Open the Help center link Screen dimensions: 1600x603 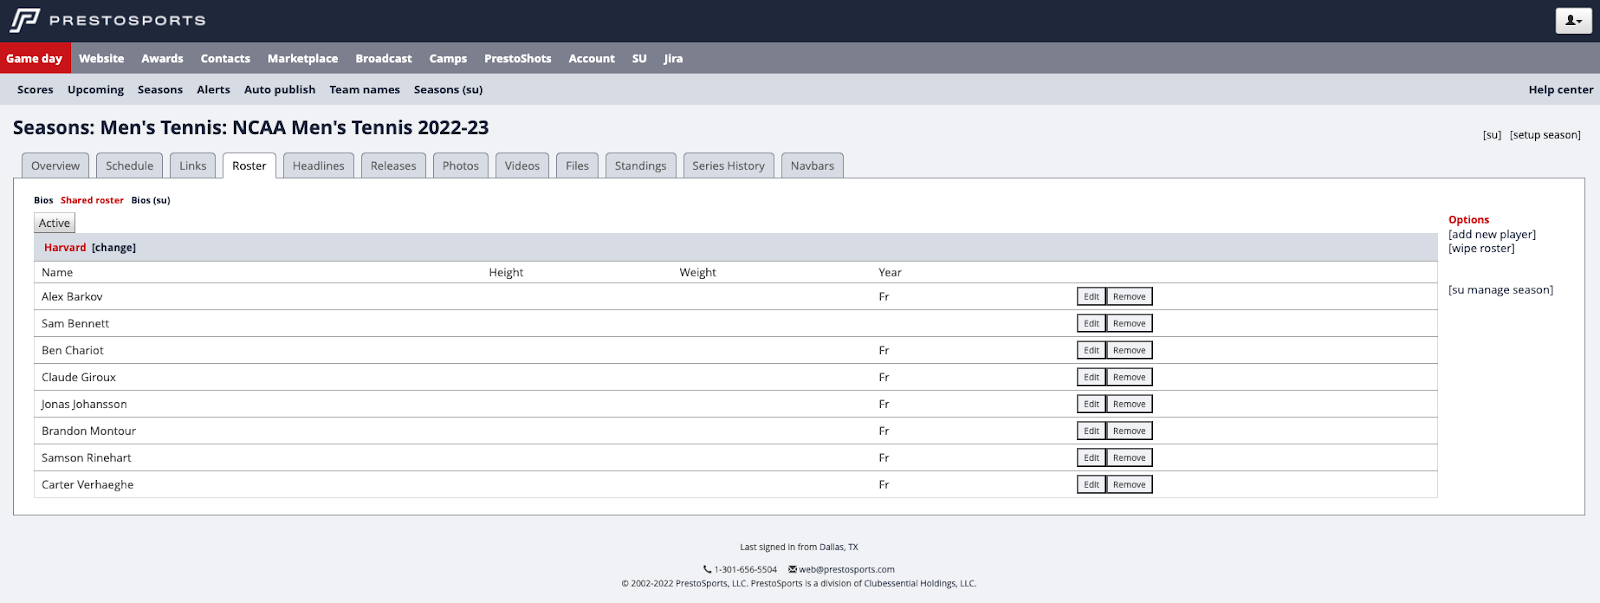click(1560, 90)
